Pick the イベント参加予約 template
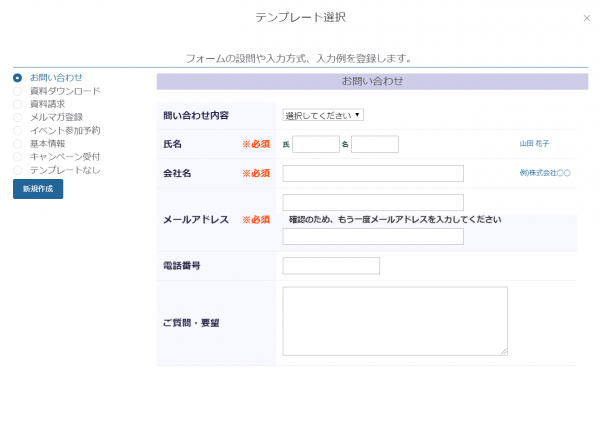This screenshot has height=424, width=600. 17,130
